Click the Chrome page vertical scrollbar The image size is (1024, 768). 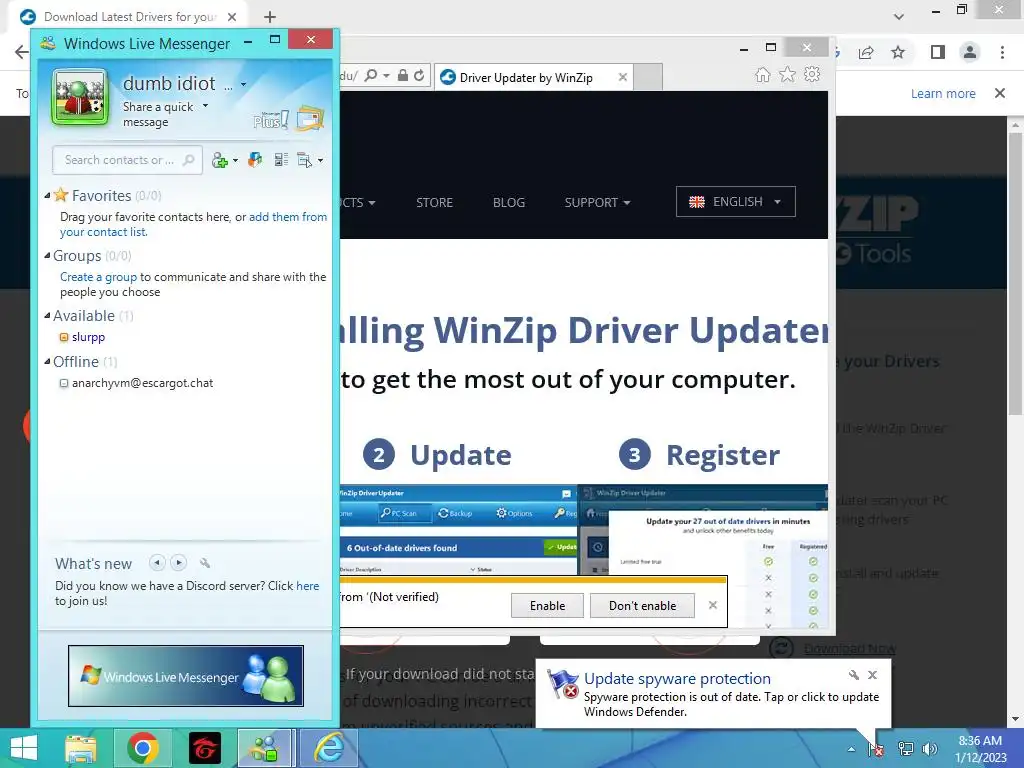click(x=1015, y=274)
